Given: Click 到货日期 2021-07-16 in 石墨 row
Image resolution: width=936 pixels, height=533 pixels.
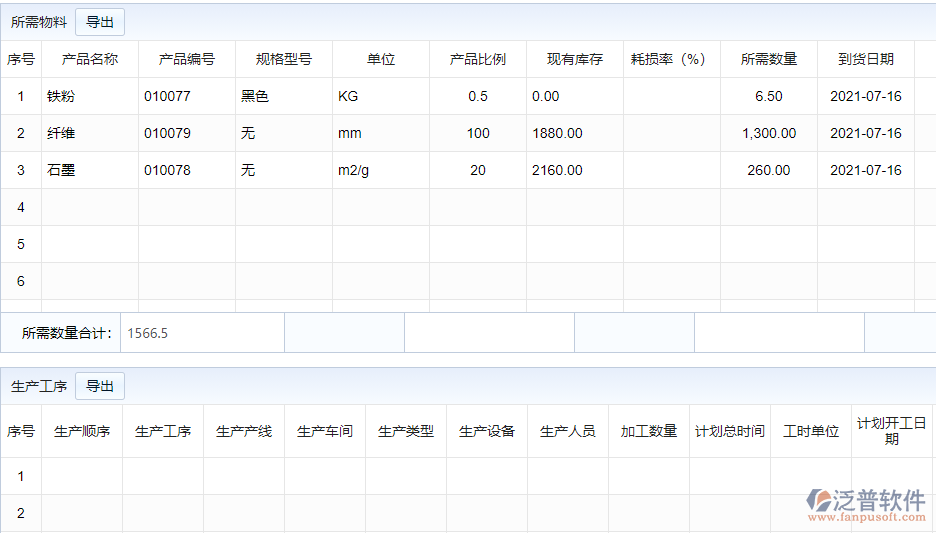Looking at the screenshot, I should [865, 170].
